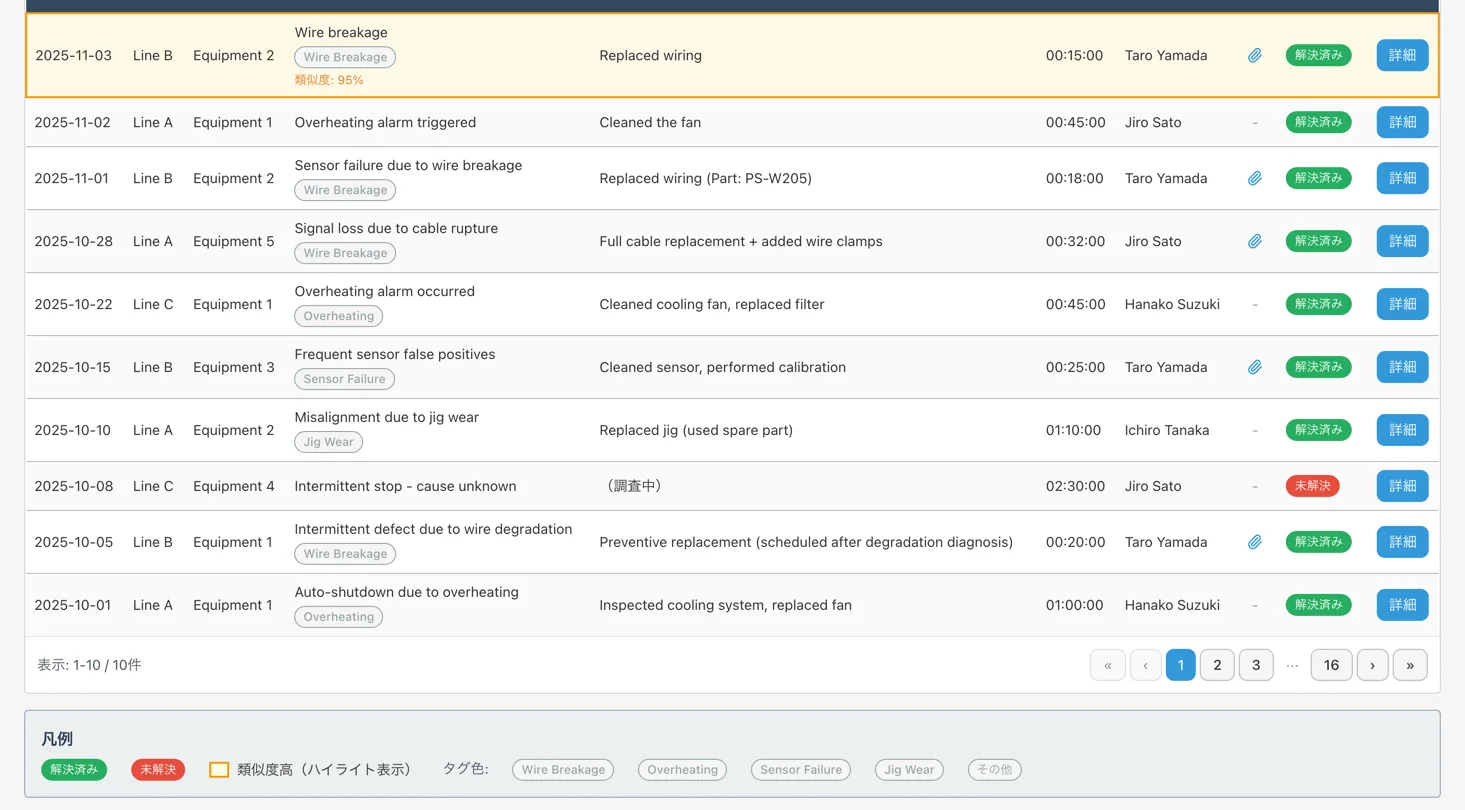Click Overheating tag in 2025-10-22 row
1465x810 pixels.
click(338, 316)
